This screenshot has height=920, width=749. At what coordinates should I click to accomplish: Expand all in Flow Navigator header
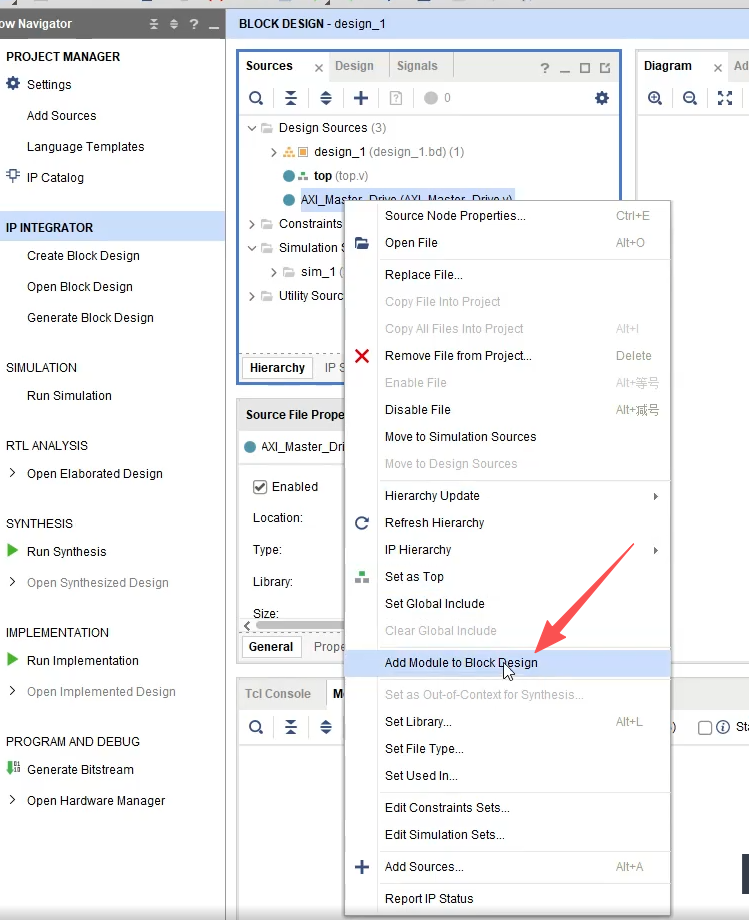[x=174, y=24]
